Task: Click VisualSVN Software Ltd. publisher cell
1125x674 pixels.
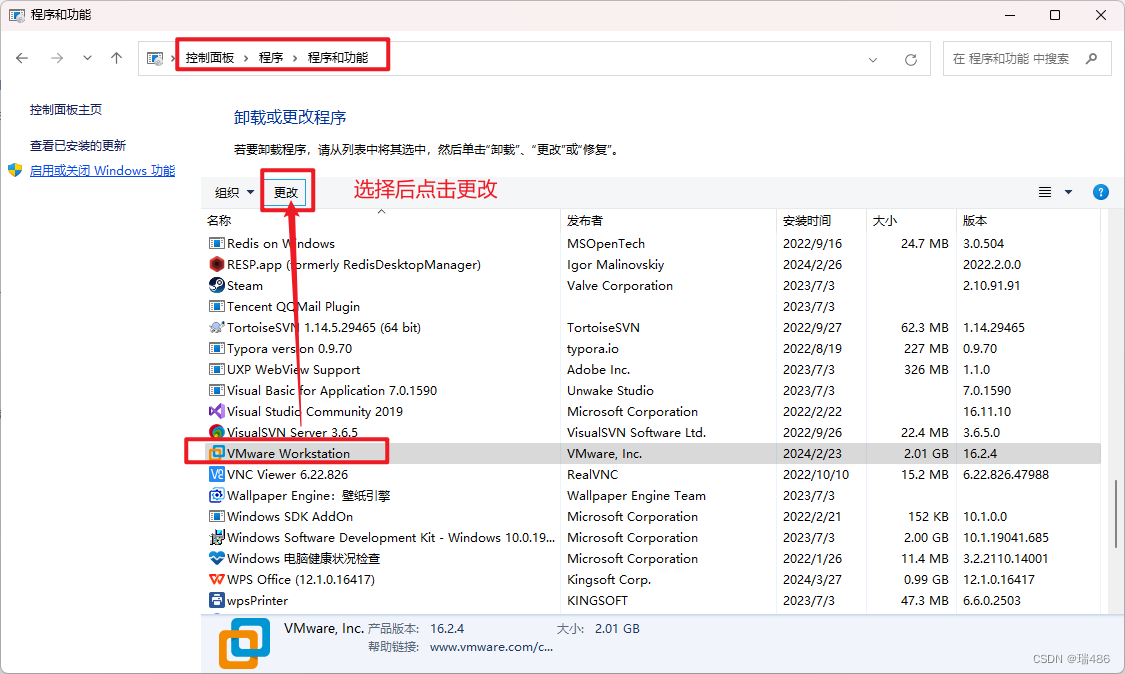Action: pos(636,433)
